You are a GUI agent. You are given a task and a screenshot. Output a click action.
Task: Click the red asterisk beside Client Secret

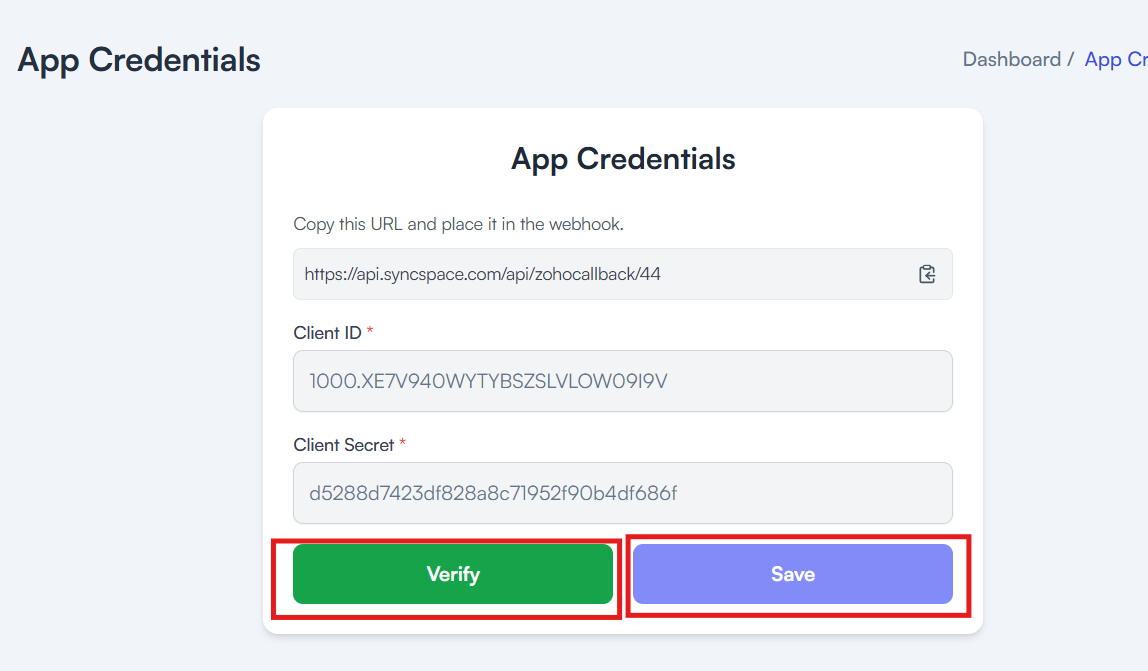click(x=402, y=442)
